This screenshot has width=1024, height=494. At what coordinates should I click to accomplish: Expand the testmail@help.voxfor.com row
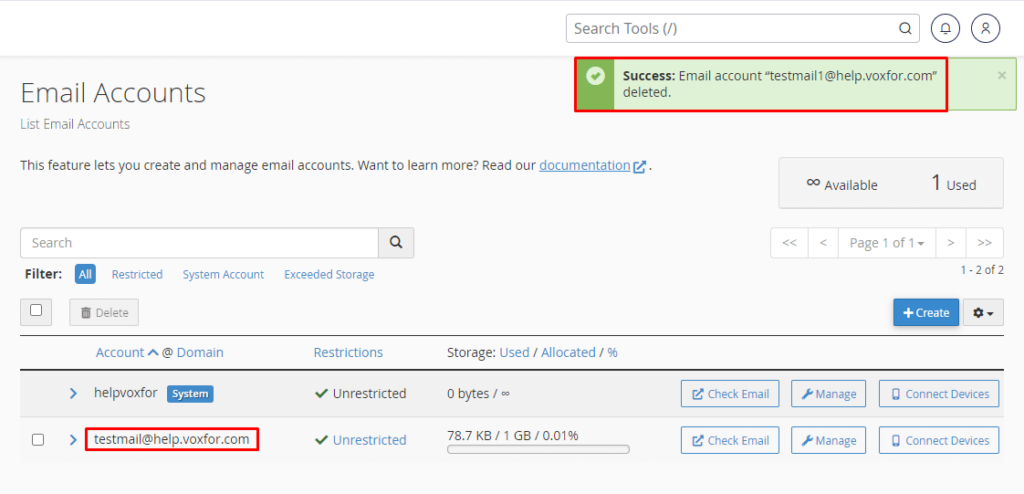(74, 440)
